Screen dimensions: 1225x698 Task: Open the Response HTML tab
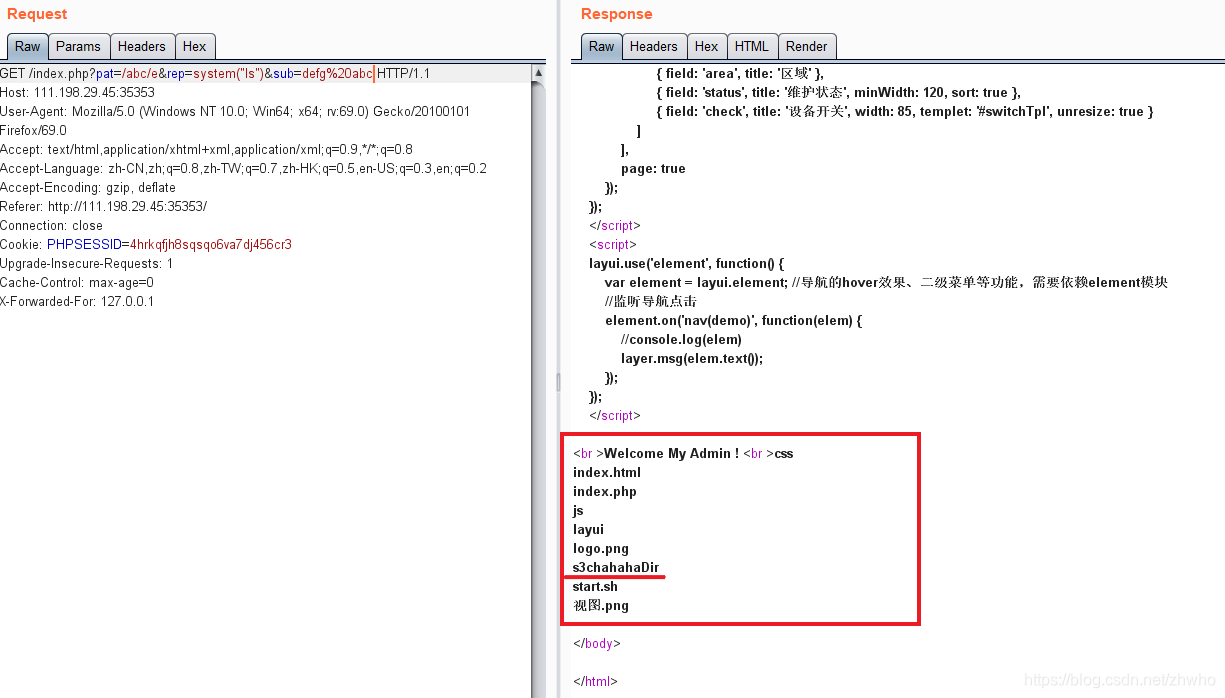pos(751,46)
